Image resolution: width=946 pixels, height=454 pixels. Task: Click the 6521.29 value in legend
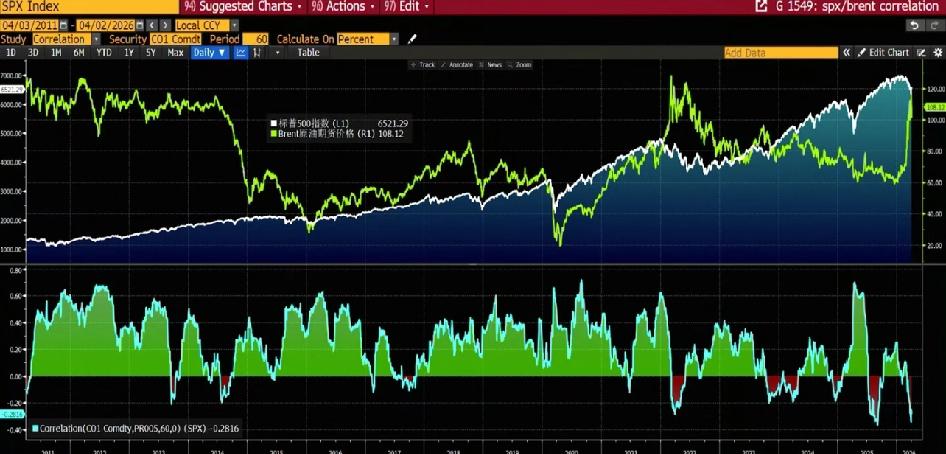point(394,123)
